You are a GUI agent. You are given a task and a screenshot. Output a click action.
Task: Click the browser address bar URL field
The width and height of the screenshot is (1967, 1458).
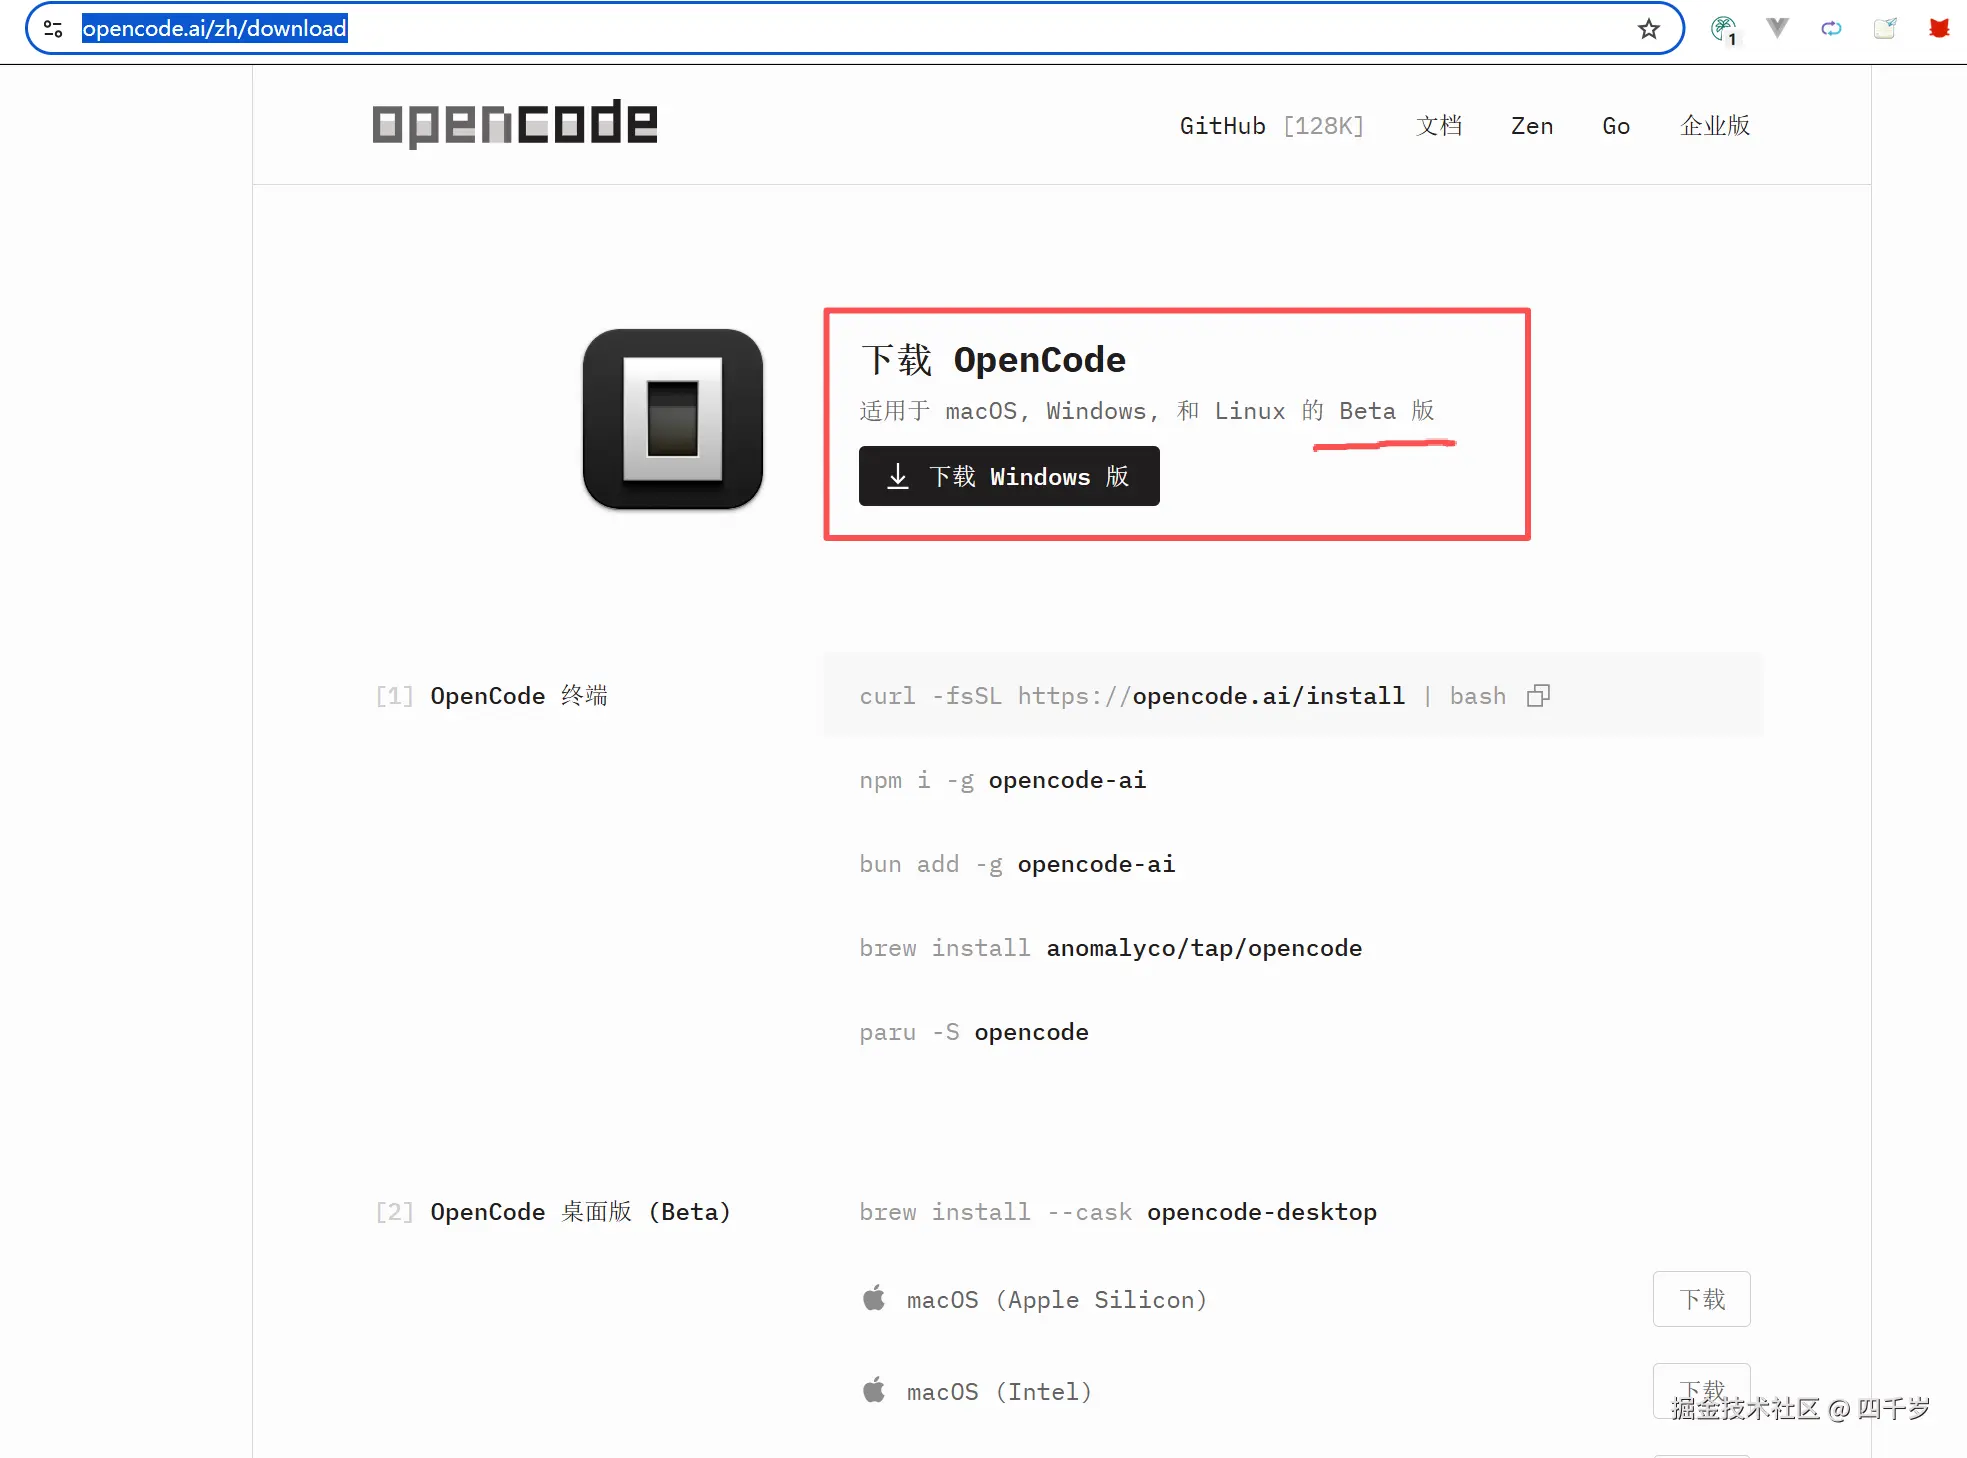215,28
